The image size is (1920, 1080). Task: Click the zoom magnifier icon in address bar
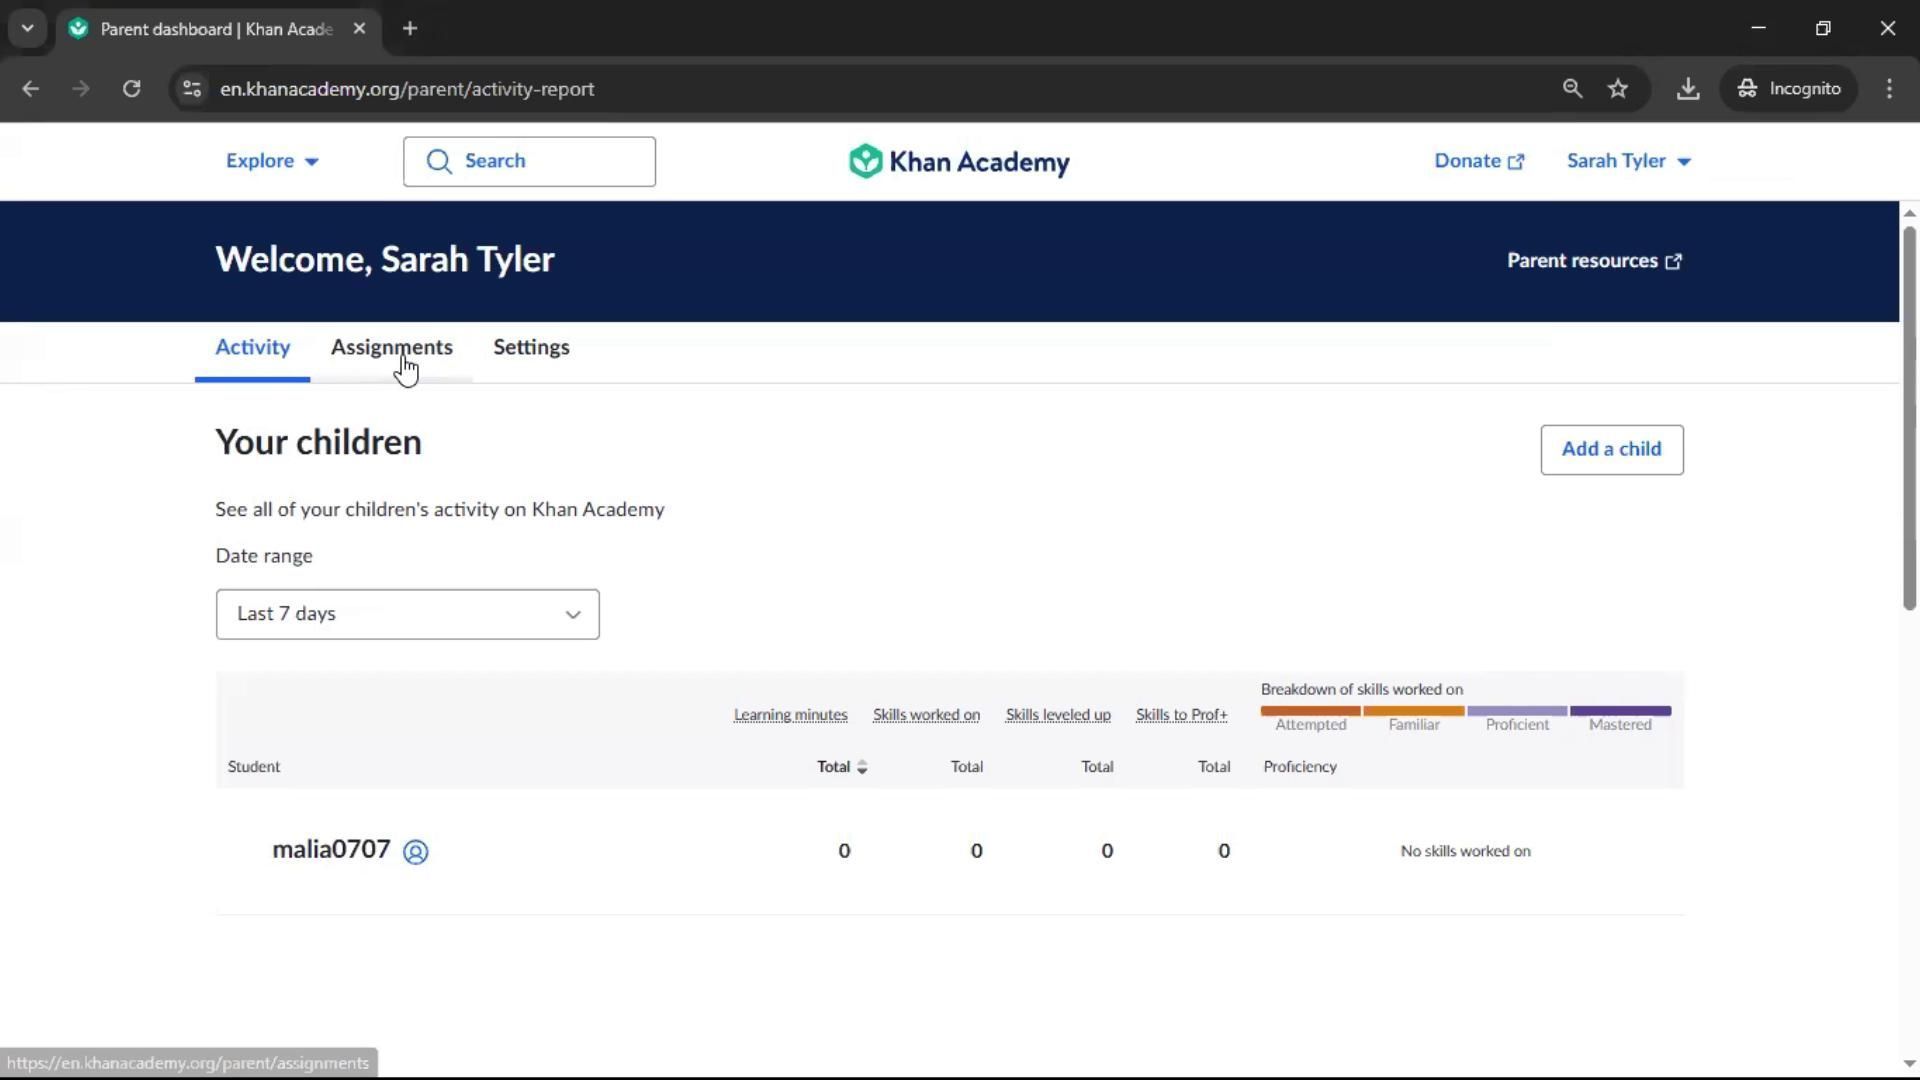[x=1572, y=89]
